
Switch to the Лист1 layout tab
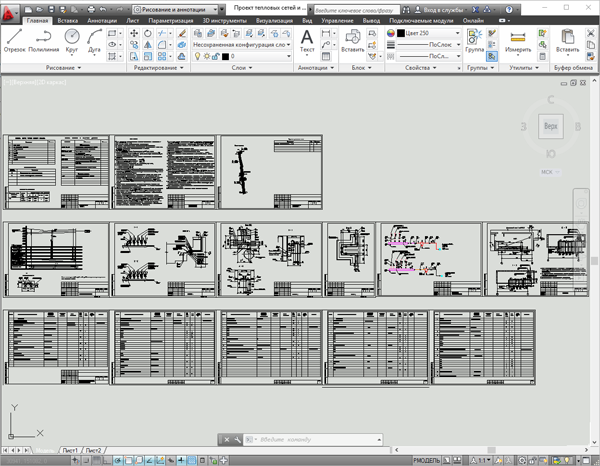70,450
